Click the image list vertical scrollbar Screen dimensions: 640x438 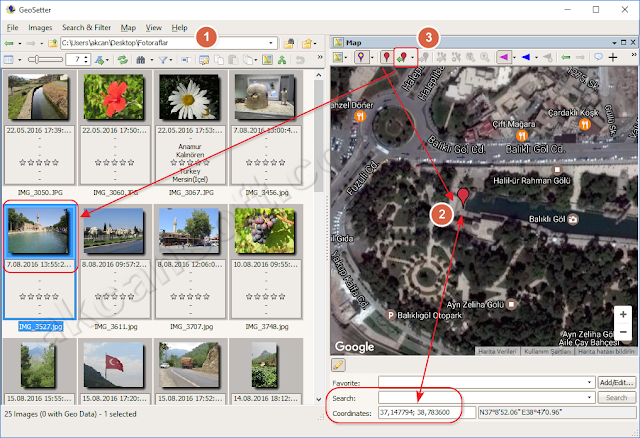click(x=319, y=237)
